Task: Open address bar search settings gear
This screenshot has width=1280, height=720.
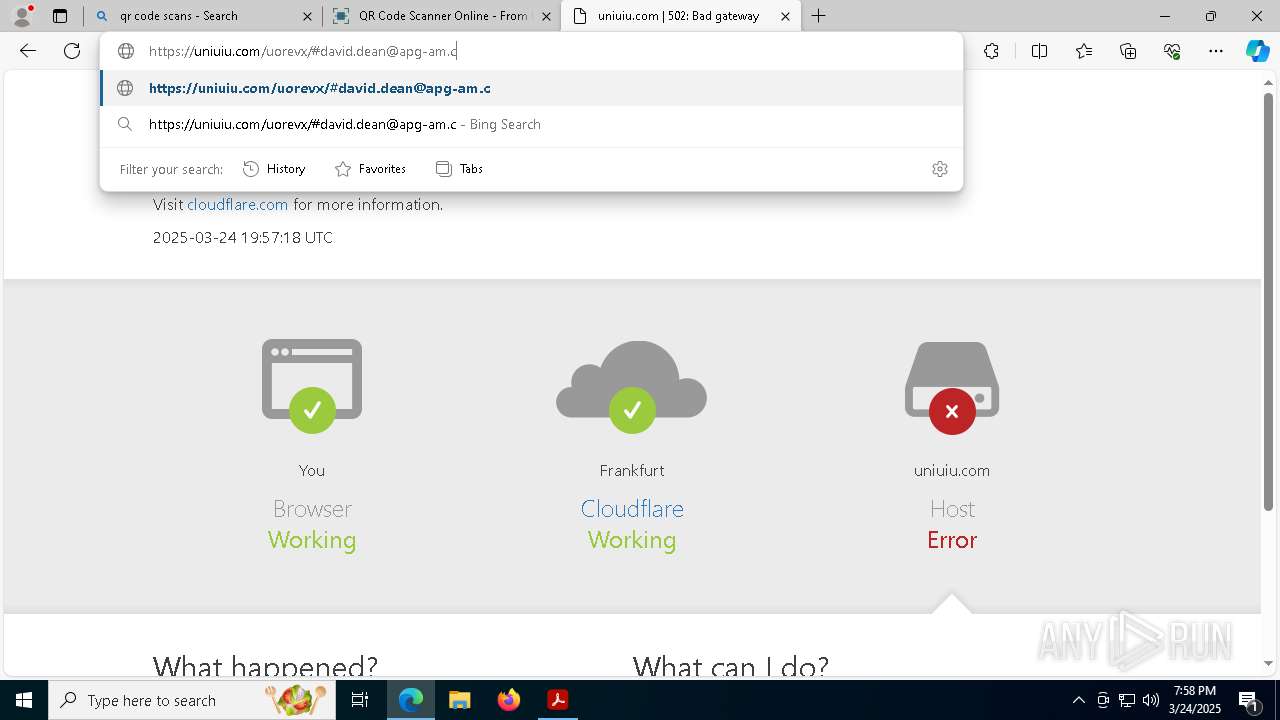Action: click(939, 169)
